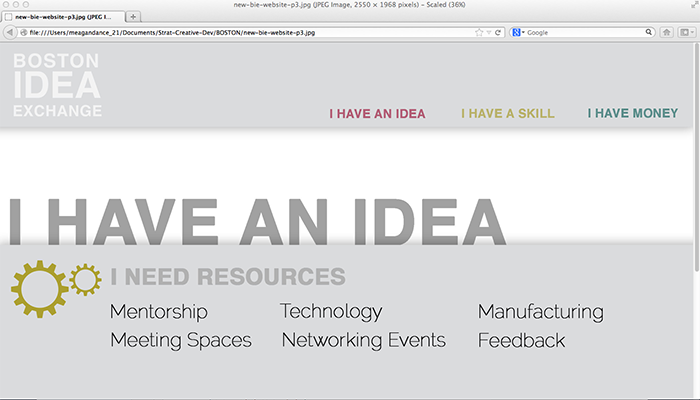Click the large yellow gear icon
This screenshot has width=700, height=400.
pos(40,289)
